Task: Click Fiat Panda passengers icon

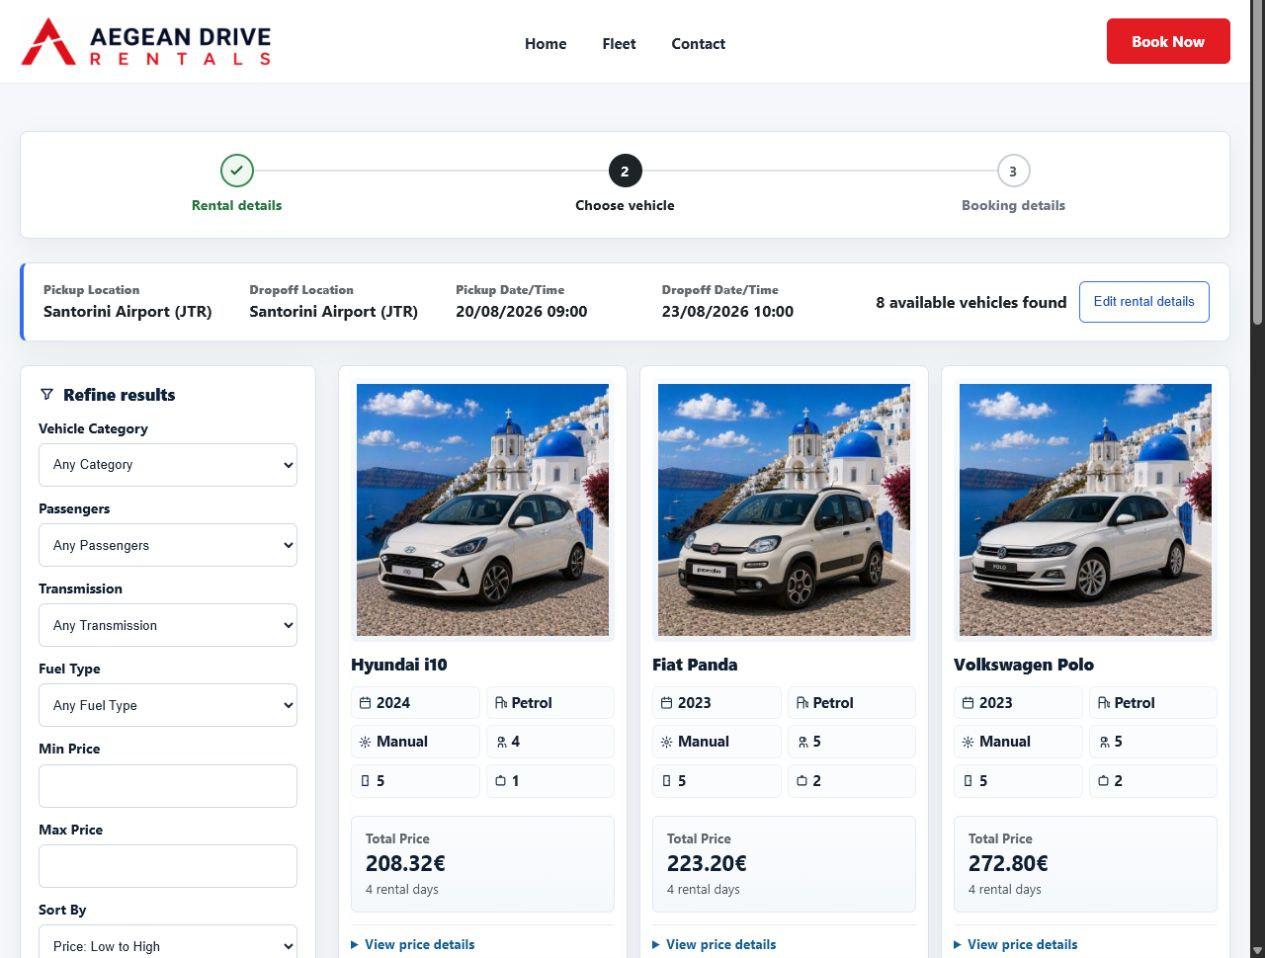Action: [802, 742]
